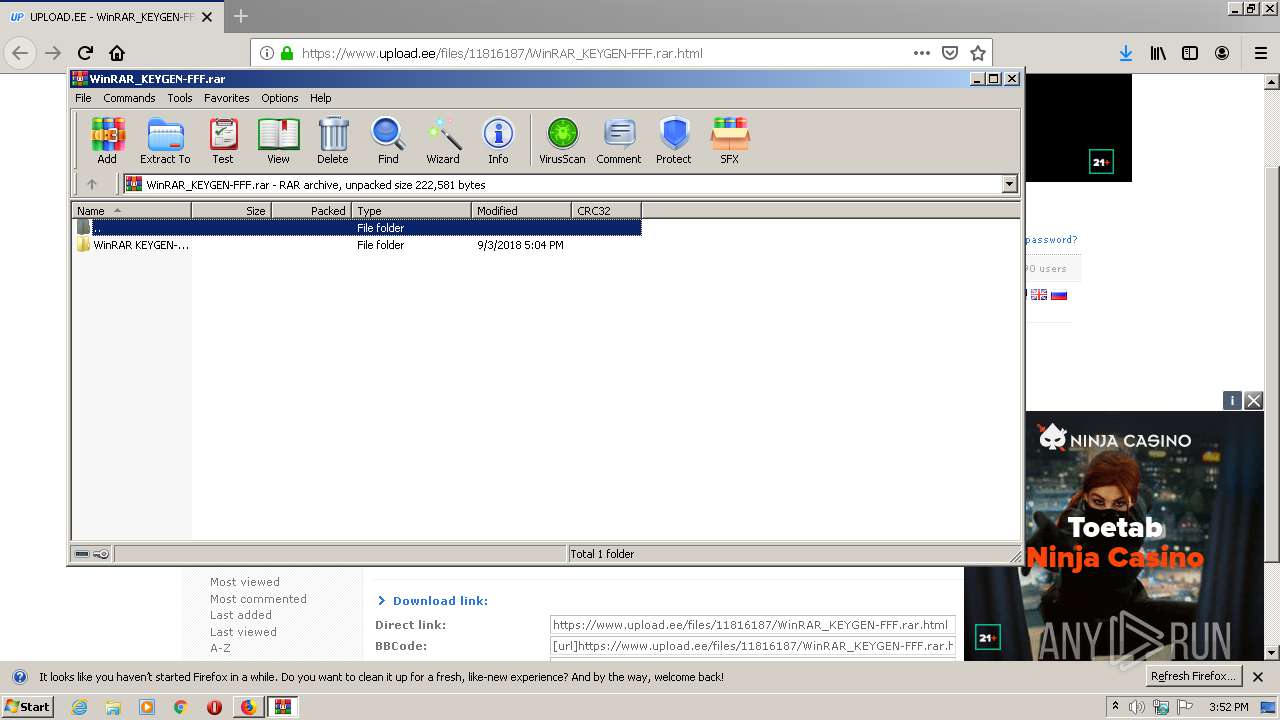This screenshot has width=1280, height=720.
Task: Click the Extract To toolbar icon
Action: tap(165, 140)
